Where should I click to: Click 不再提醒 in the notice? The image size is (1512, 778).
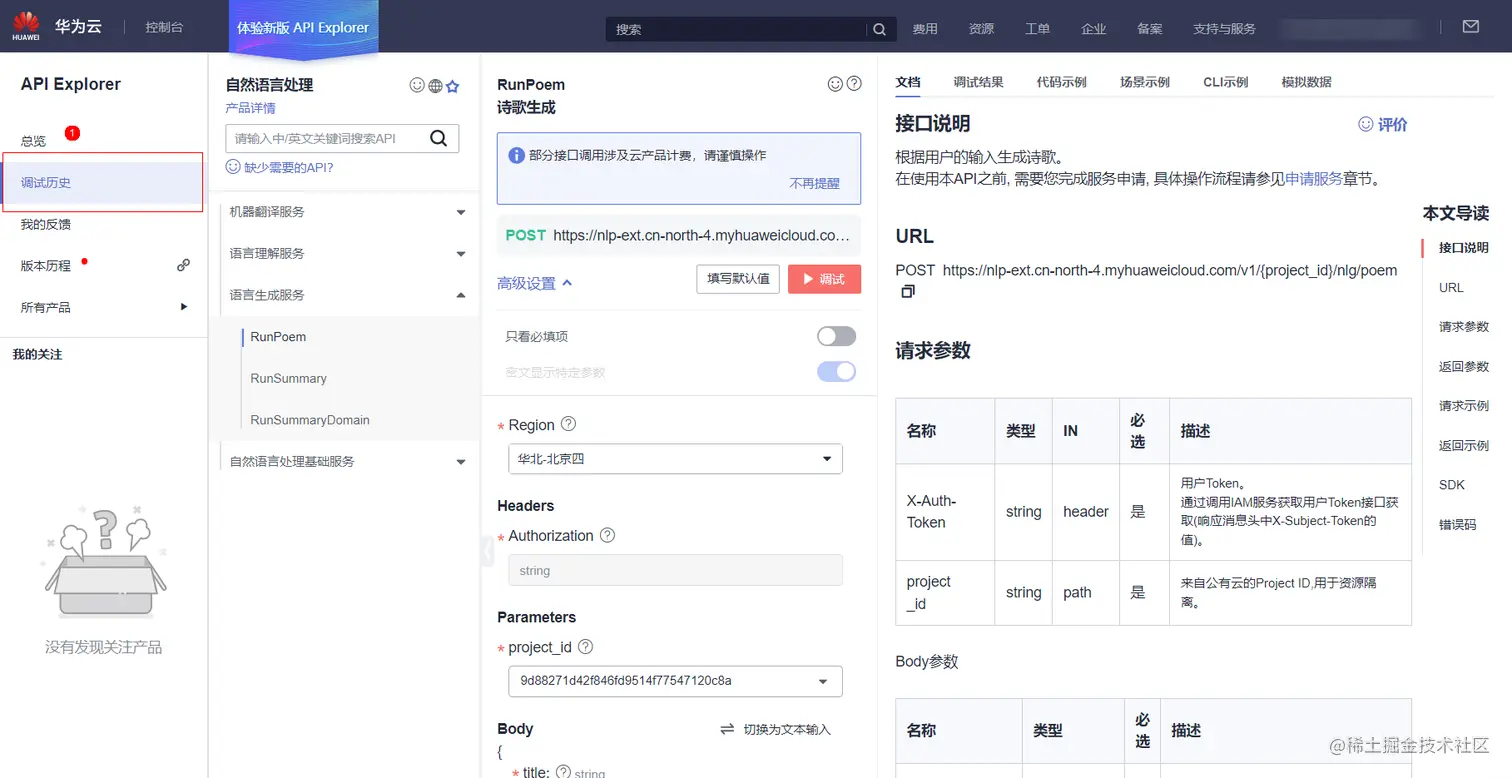(x=814, y=184)
